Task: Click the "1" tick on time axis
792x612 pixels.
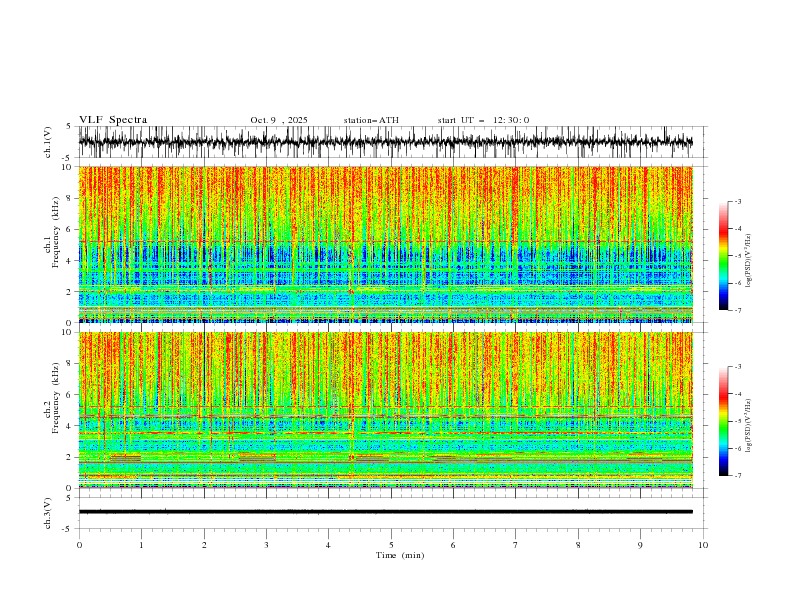Action: 141,545
